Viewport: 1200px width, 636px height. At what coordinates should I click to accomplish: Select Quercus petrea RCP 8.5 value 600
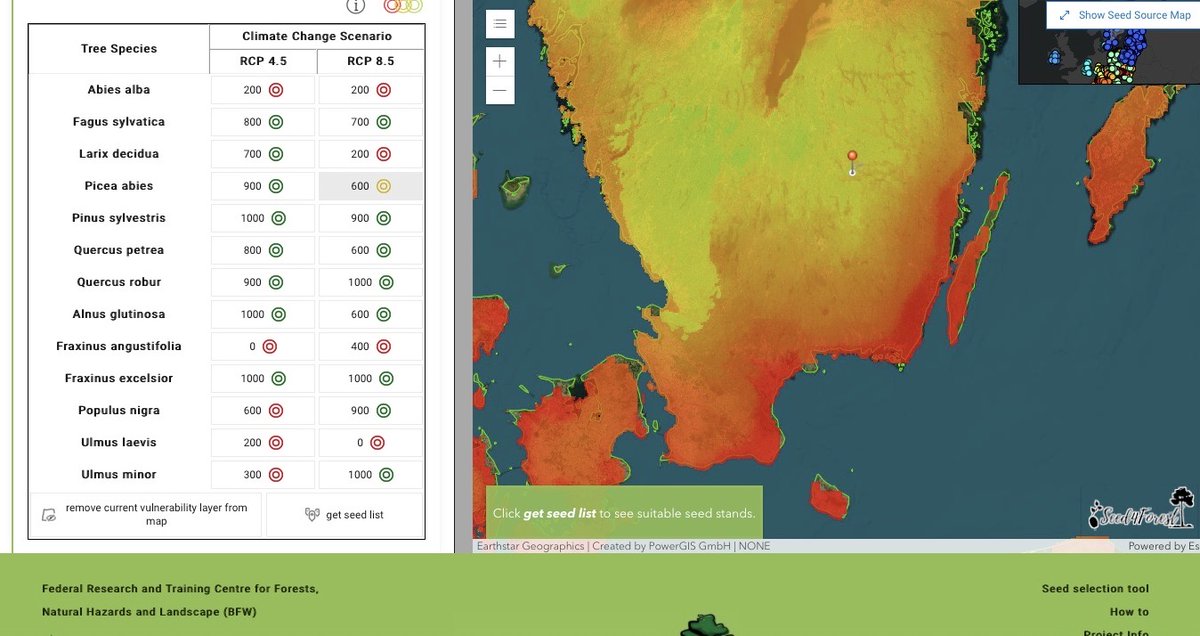(371, 250)
